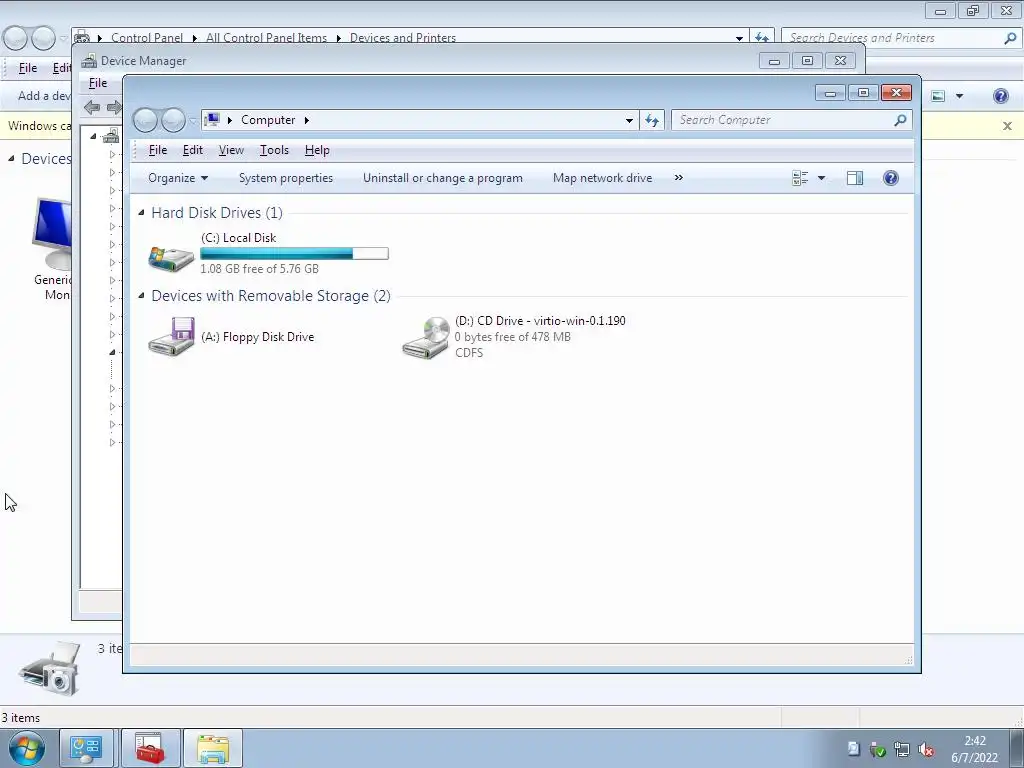Collapse the Hard Disk Drives group
Viewport: 1024px width, 768px height.
(141, 212)
